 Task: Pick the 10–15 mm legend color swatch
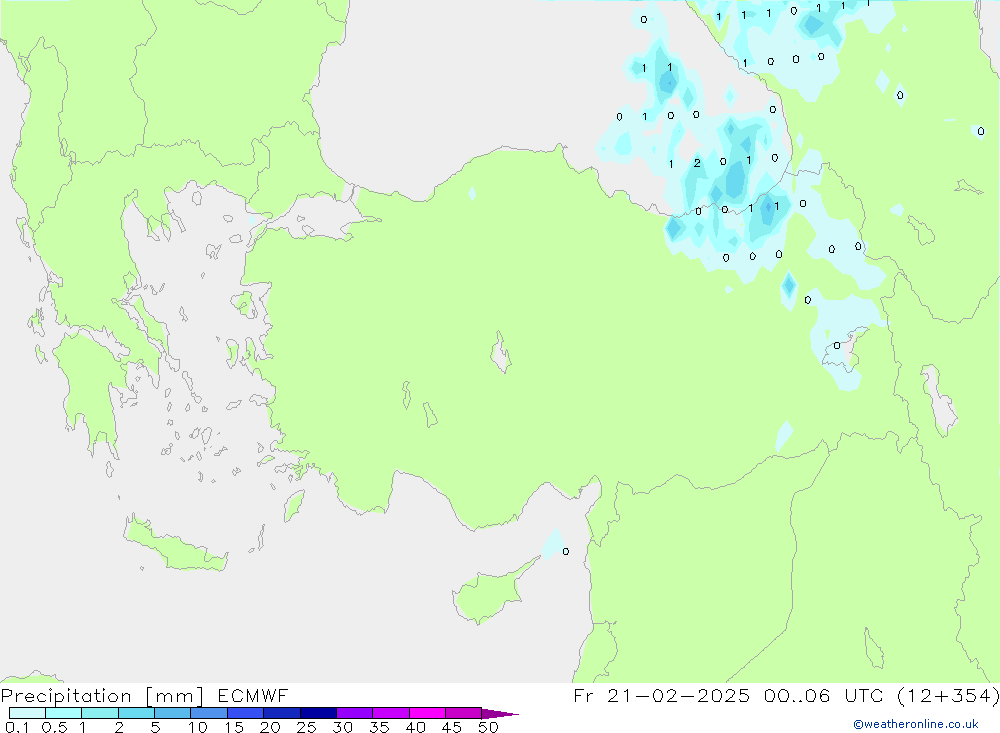(209, 713)
